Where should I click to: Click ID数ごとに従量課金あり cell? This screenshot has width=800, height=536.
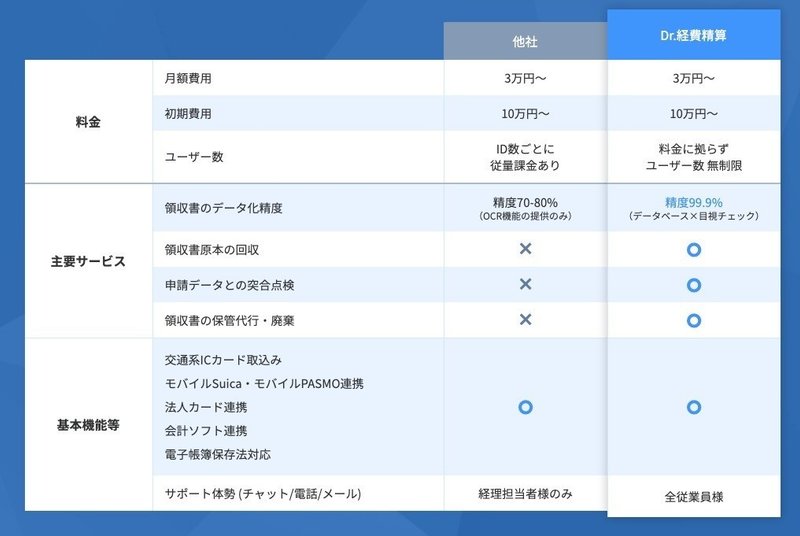point(525,157)
